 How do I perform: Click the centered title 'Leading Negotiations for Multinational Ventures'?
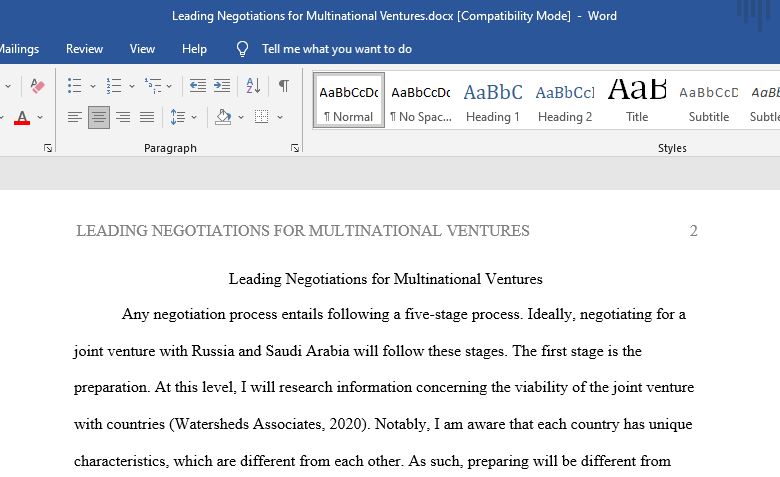(x=386, y=279)
